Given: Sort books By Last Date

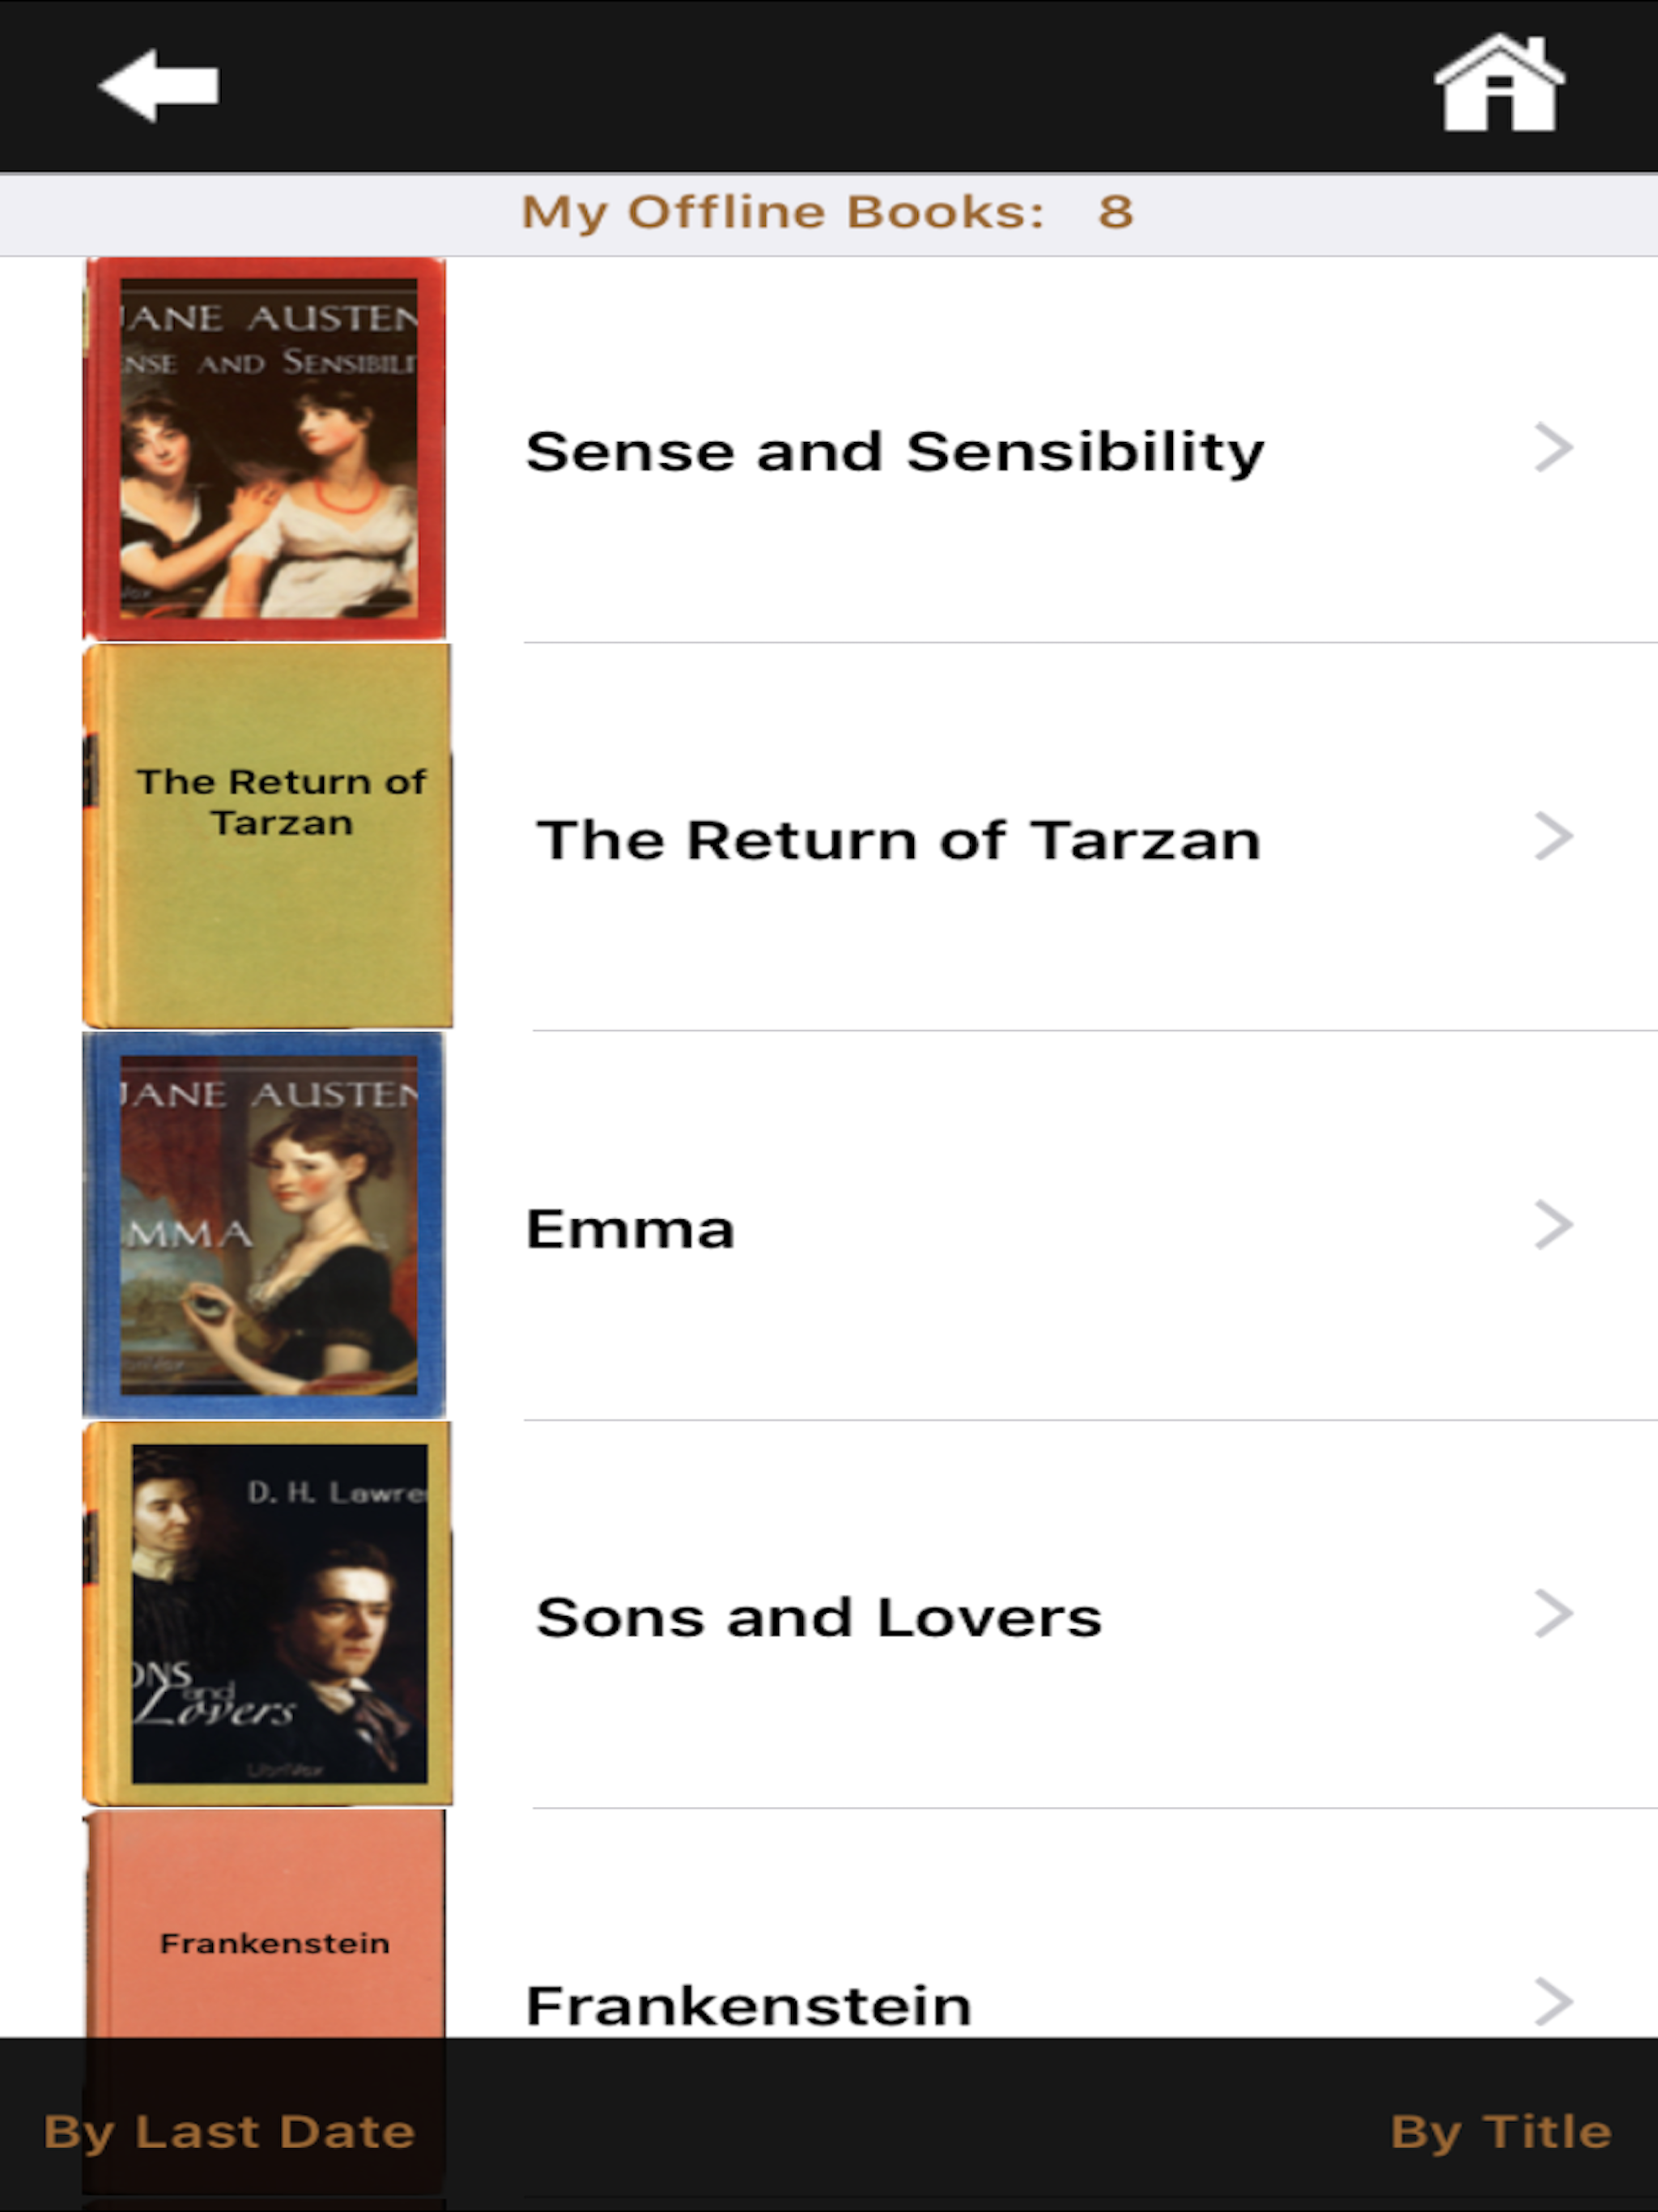Looking at the screenshot, I should (229, 2130).
